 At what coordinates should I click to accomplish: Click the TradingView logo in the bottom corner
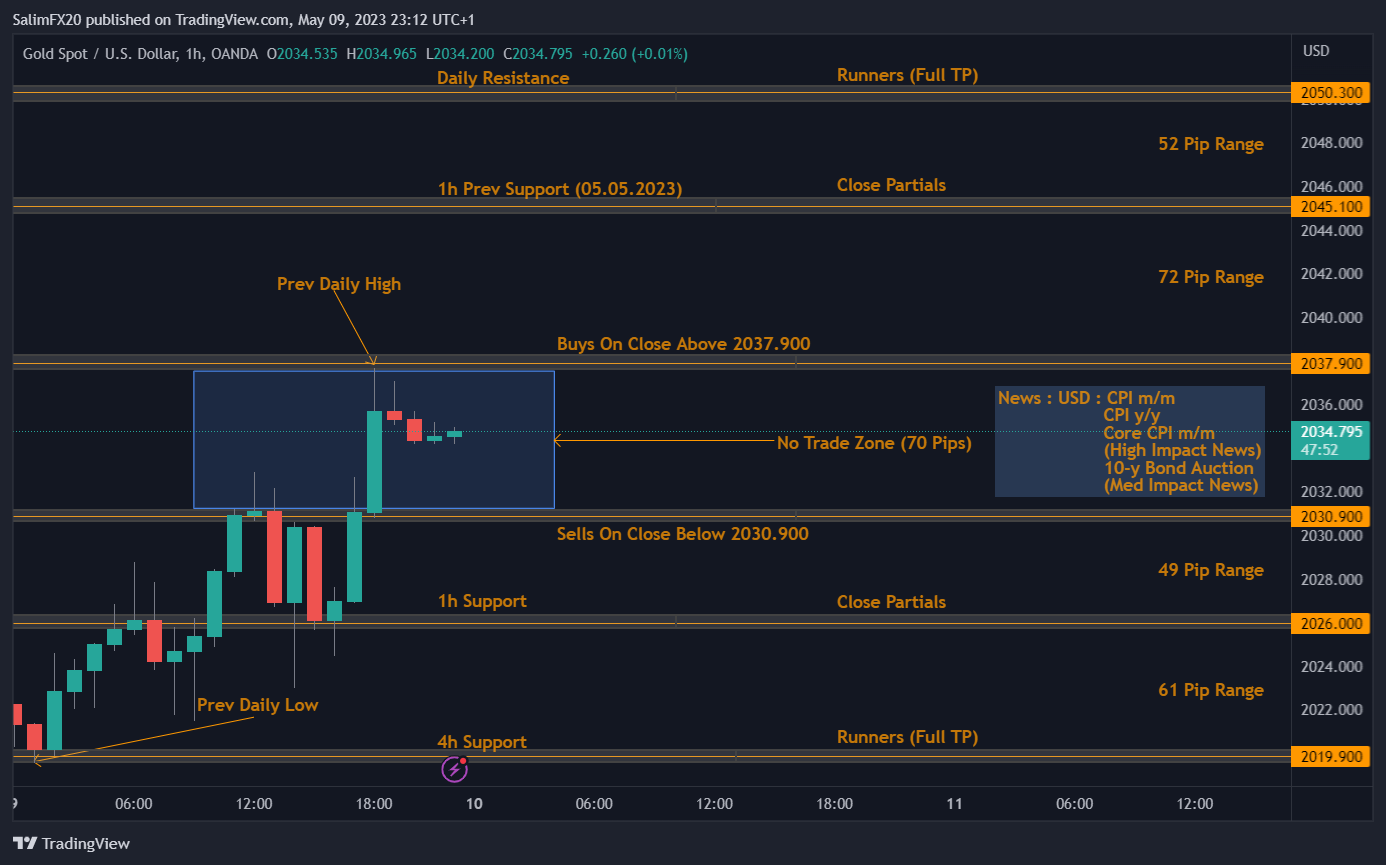(70, 843)
